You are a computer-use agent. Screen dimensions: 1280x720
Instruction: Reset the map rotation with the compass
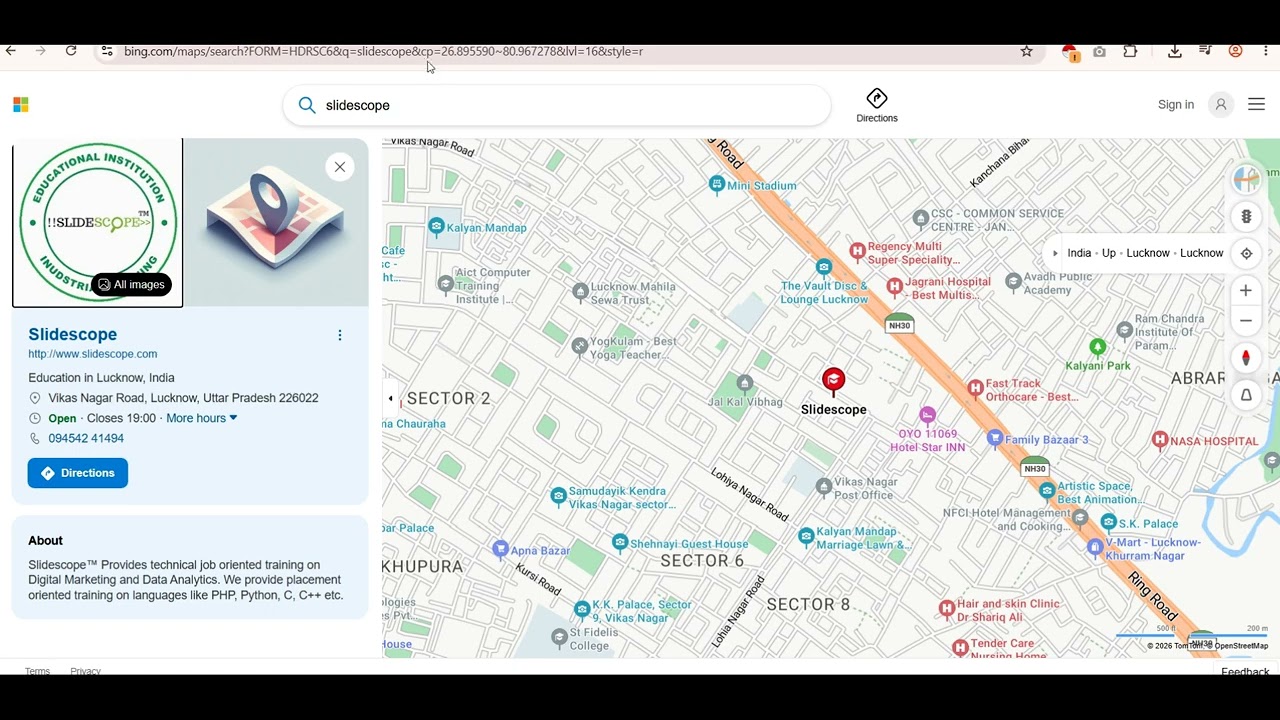tap(1246, 358)
